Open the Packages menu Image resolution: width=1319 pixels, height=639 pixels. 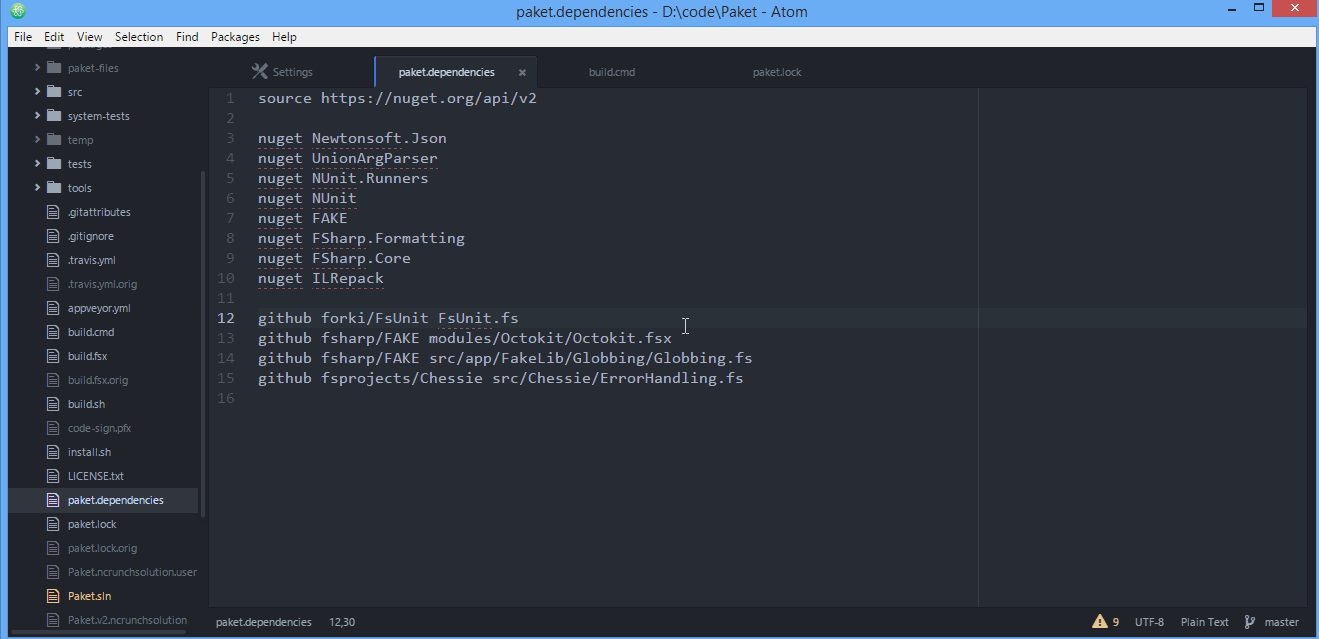[x=235, y=37]
